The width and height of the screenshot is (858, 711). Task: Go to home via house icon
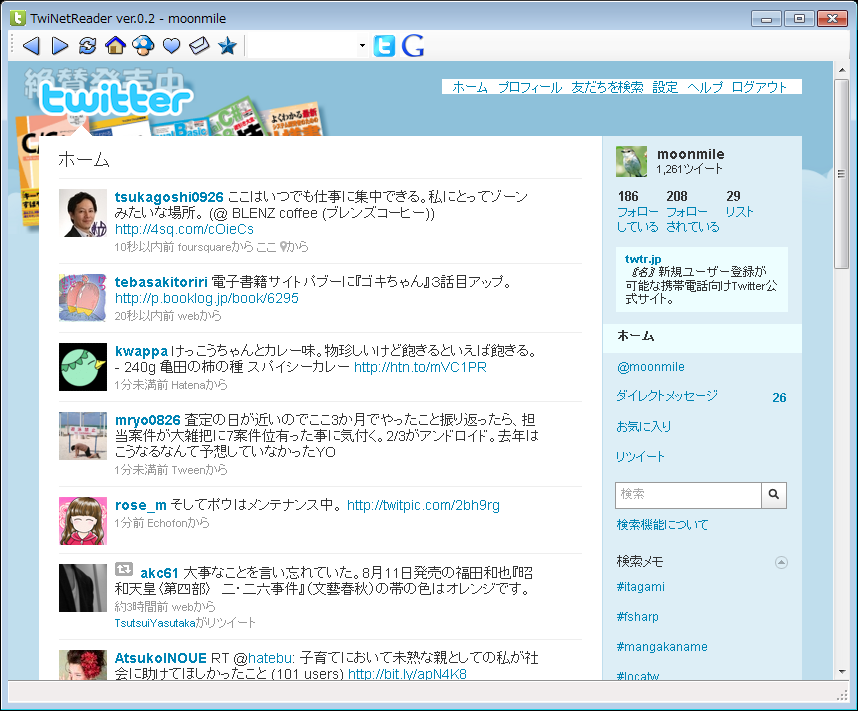click(x=115, y=46)
